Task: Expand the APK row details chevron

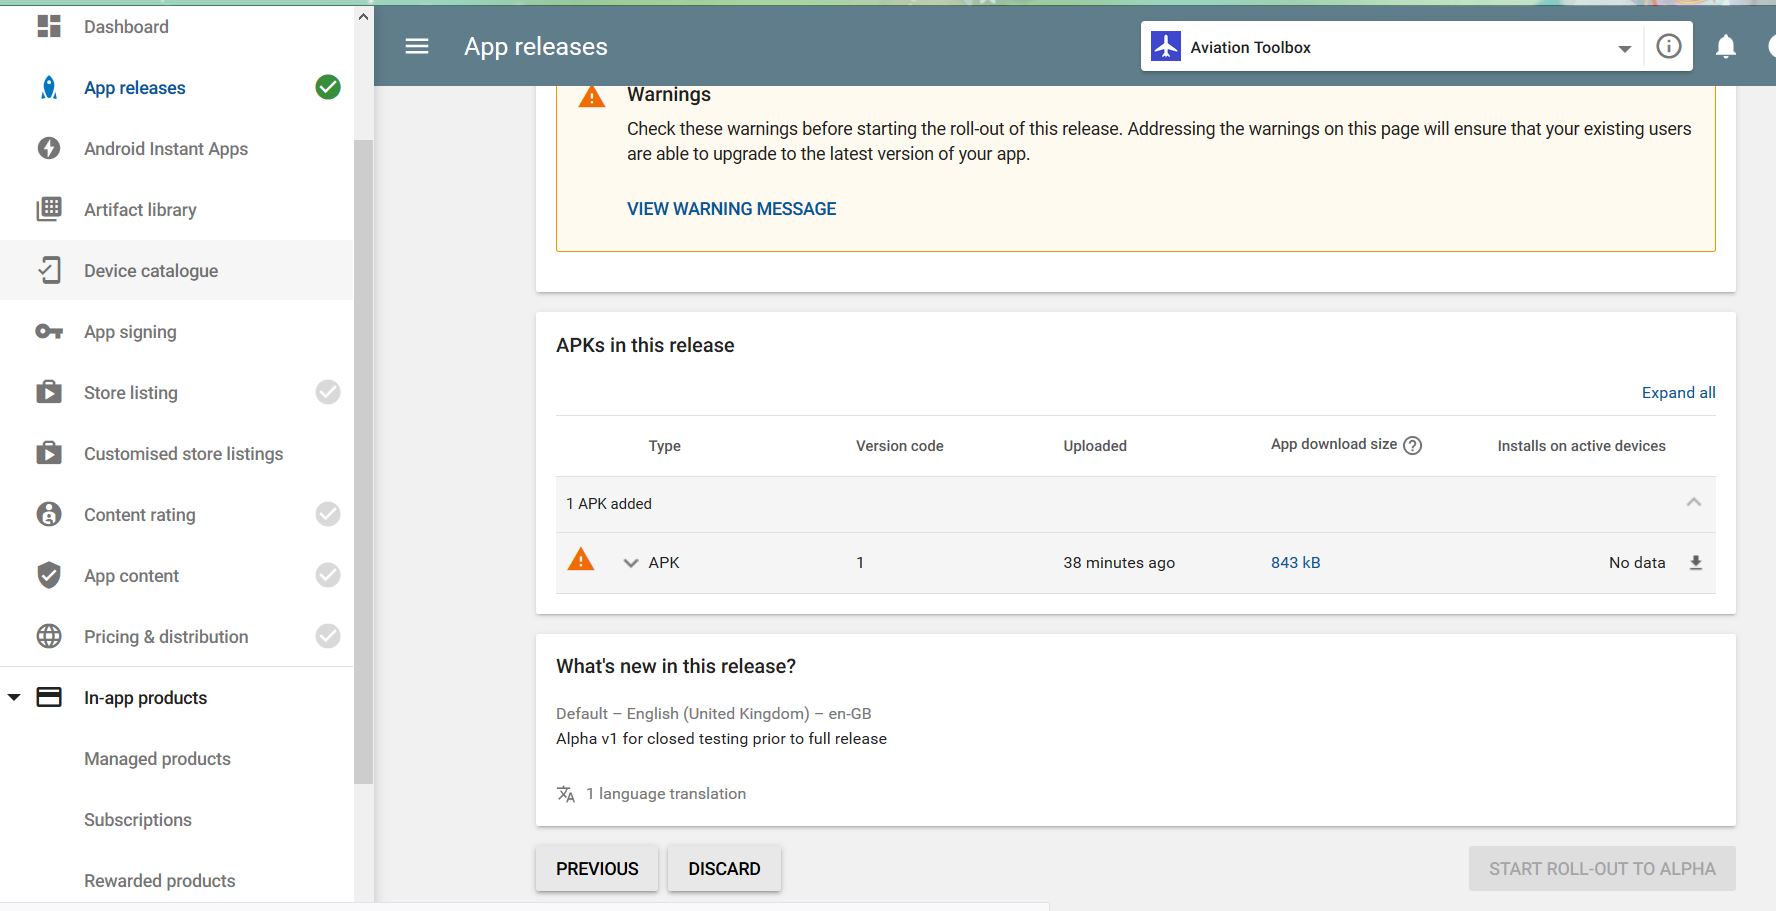Action: pos(631,563)
